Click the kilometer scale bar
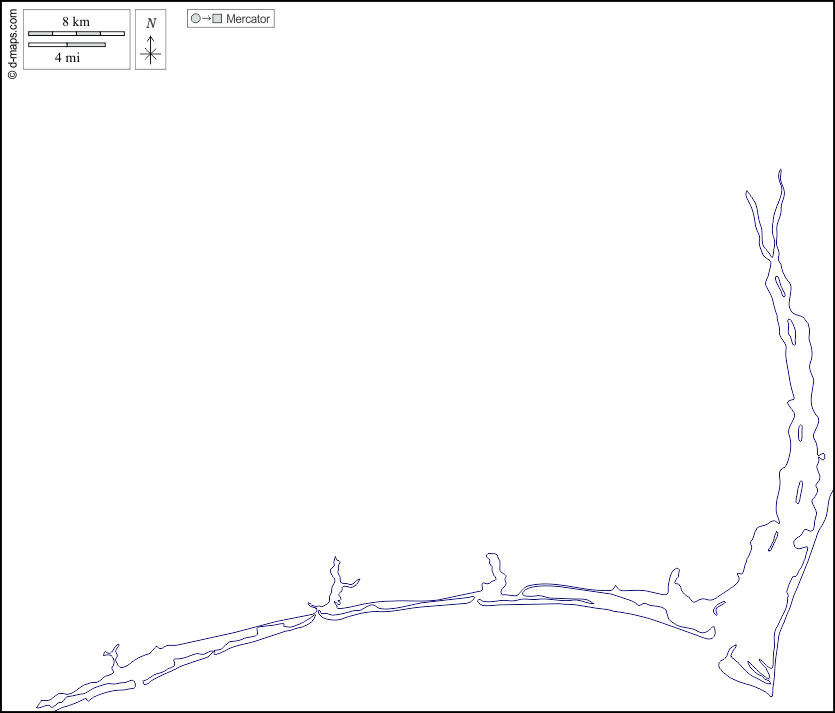This screenshot has height=713, width=835. pyautogui.click(x=76, y=34)
